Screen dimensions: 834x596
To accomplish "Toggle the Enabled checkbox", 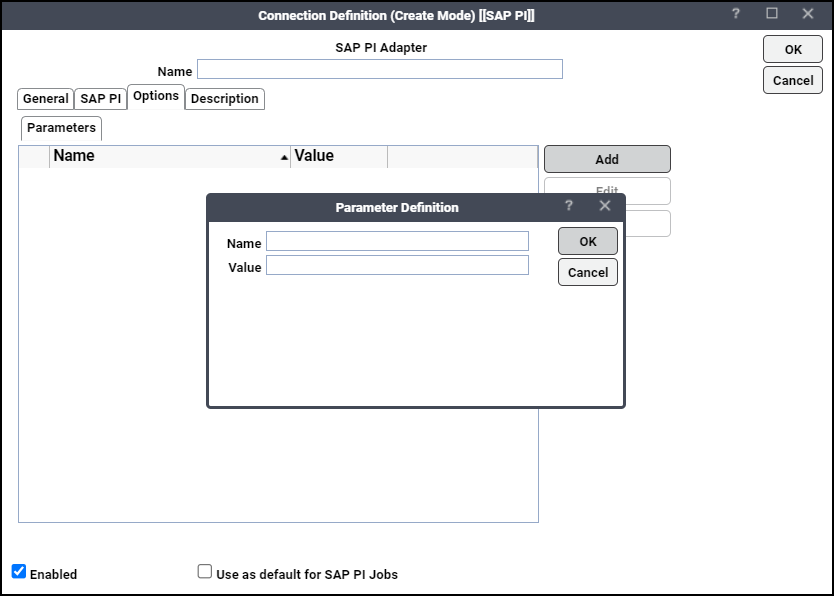I will (x=19, y=572).
